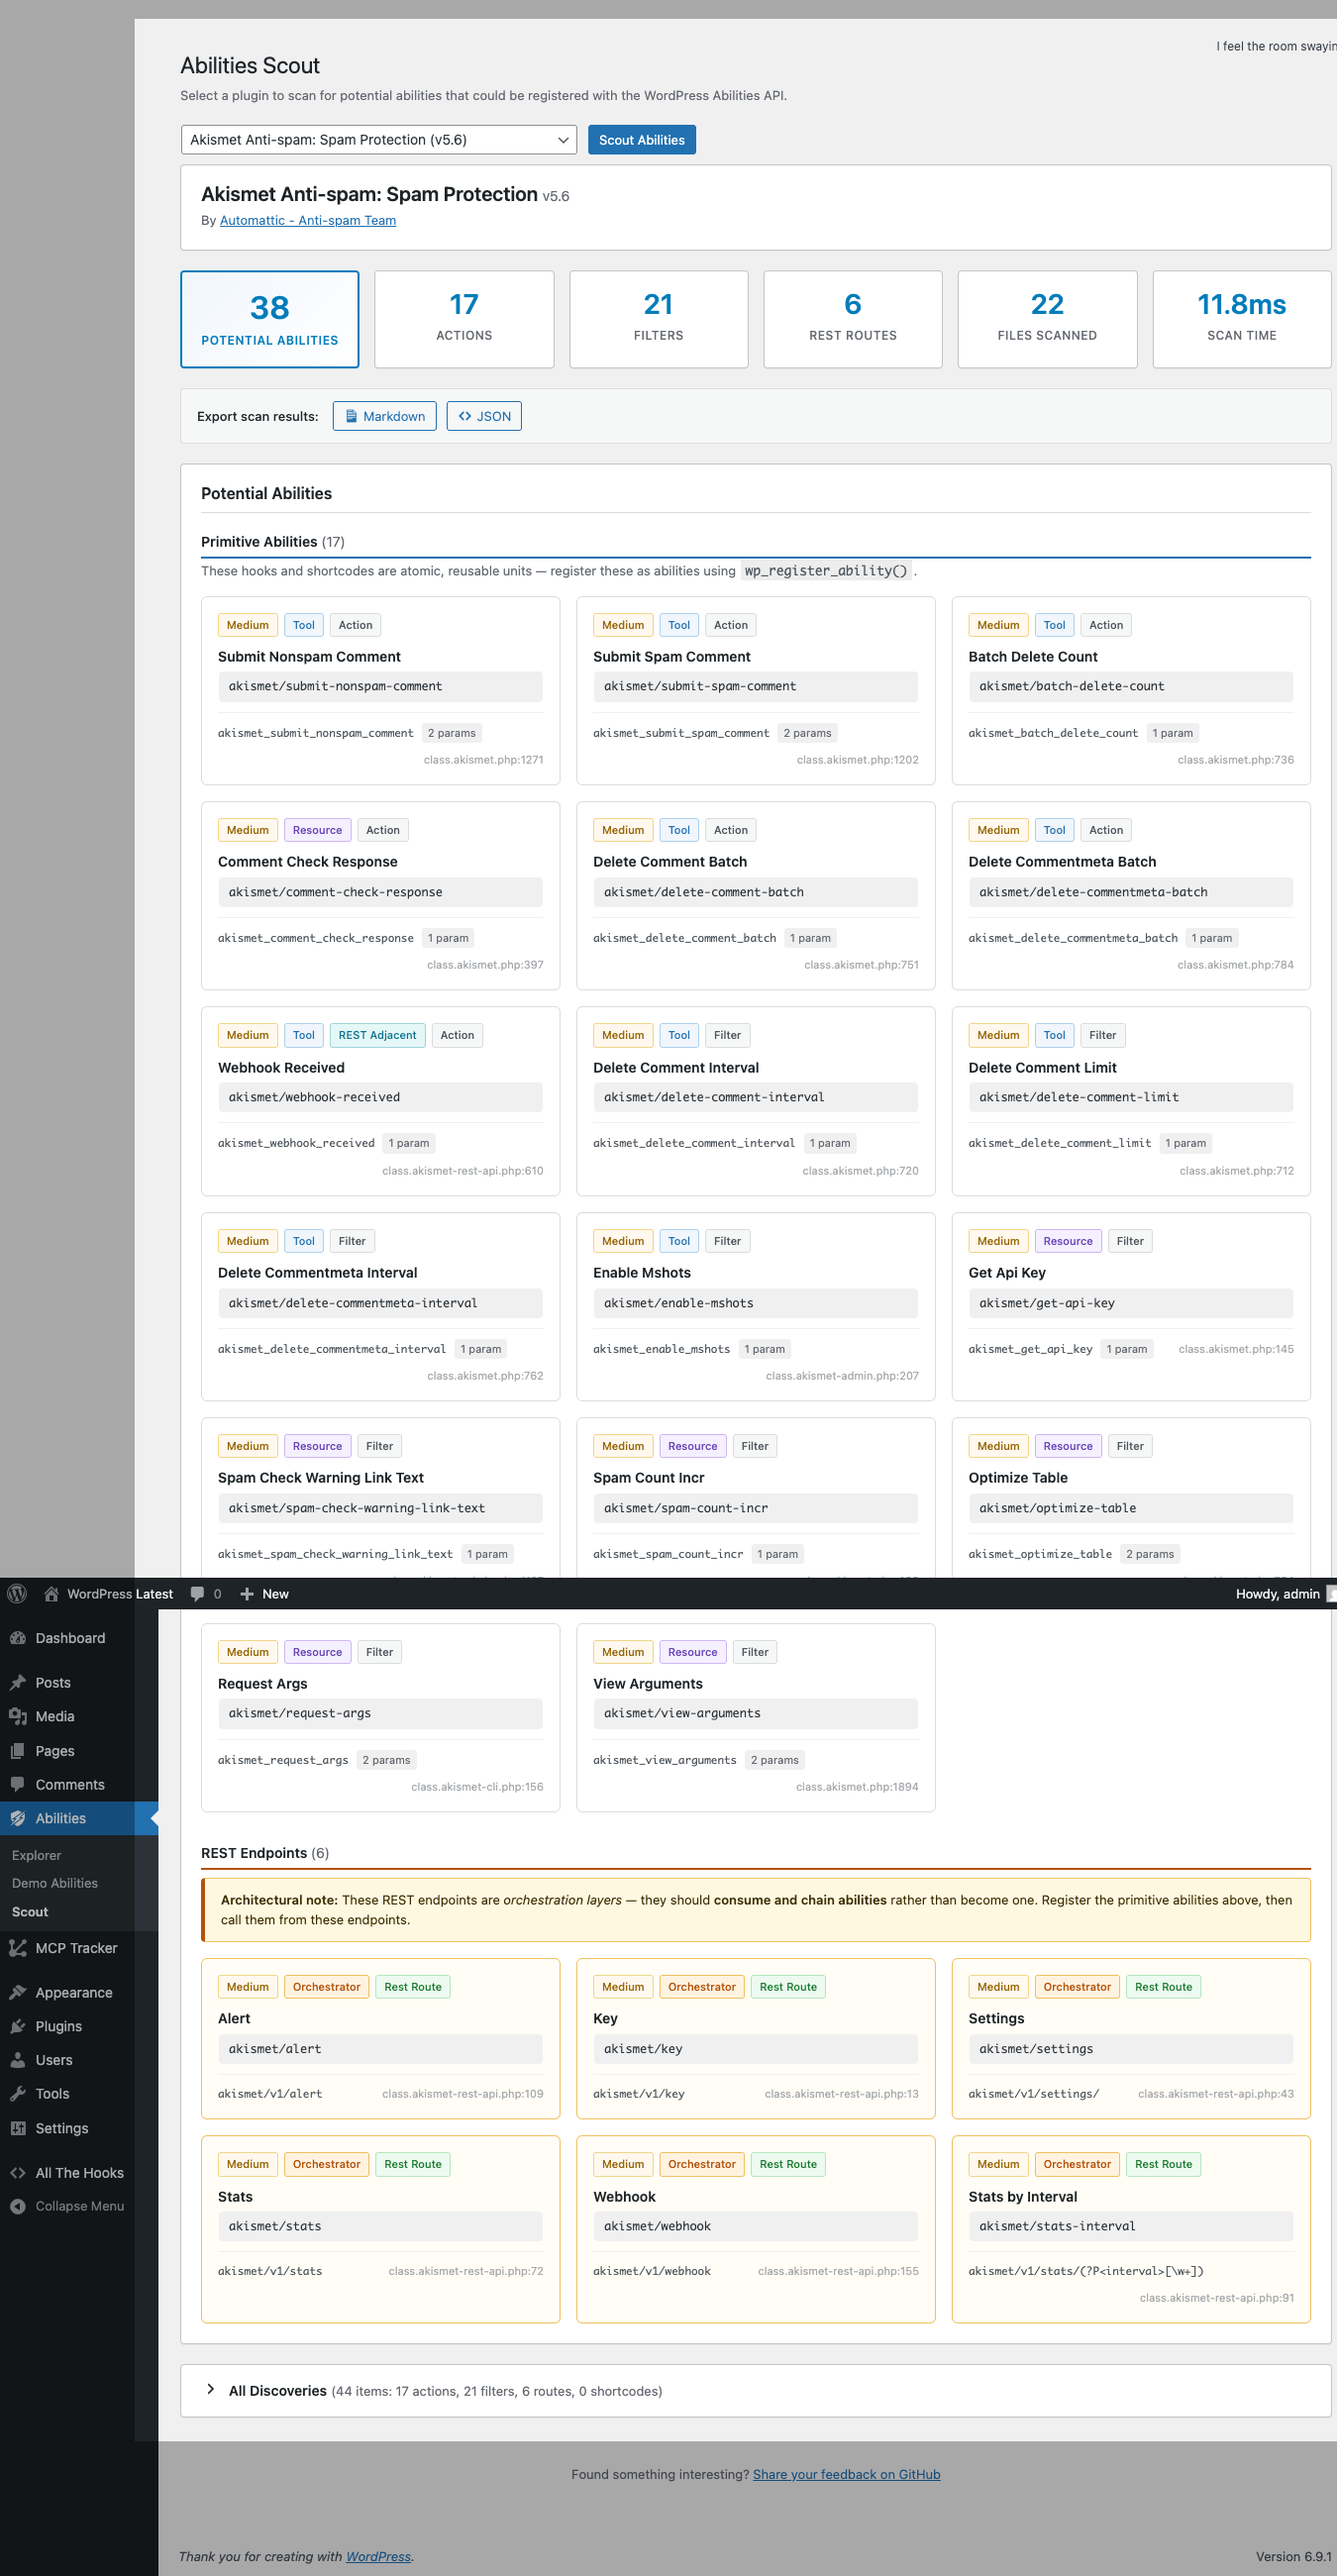Export results as Markdown
The width and height of the screenshot is (1337, 2576).
pyautogui.click(x=385, y=416)
